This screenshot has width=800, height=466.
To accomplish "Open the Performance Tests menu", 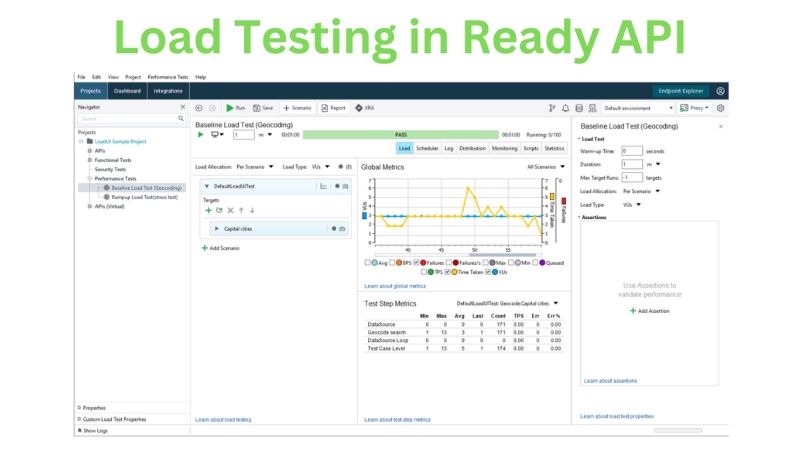I will coord(168,77).
